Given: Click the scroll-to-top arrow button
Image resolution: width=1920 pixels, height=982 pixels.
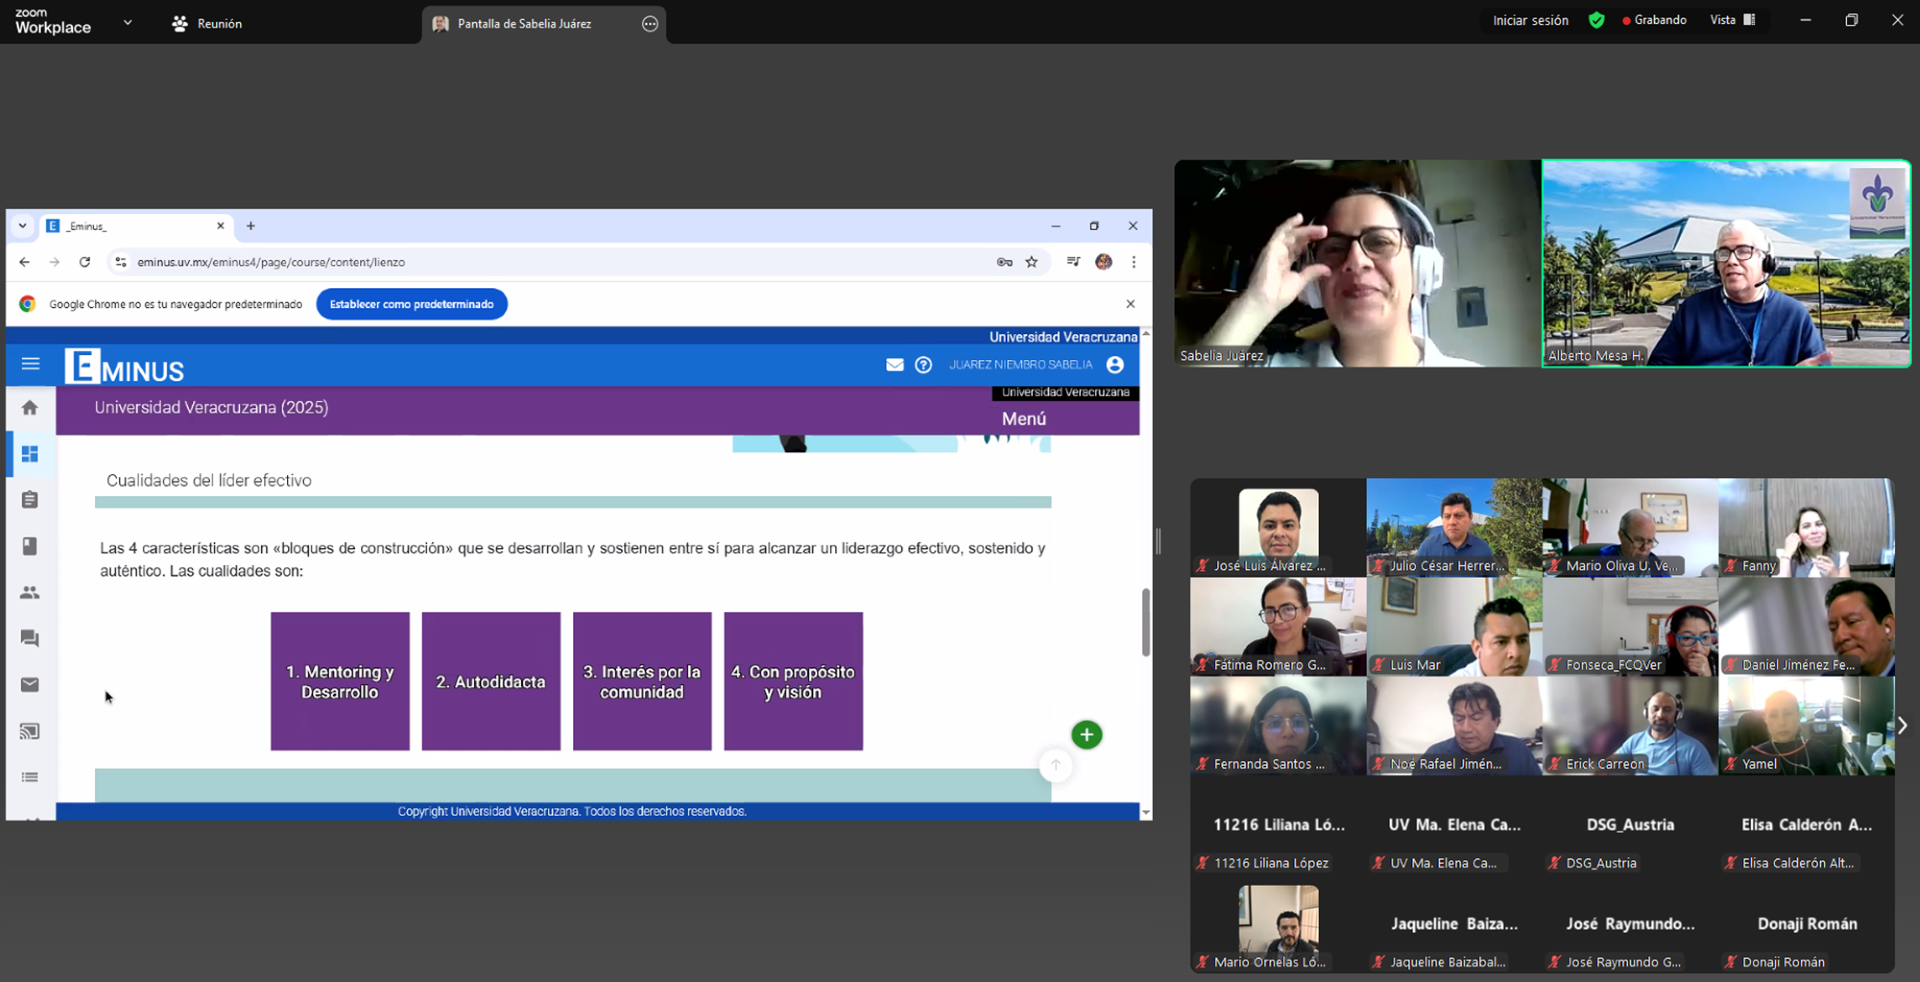Looking at the screenshot, I should pos(1055,766).
